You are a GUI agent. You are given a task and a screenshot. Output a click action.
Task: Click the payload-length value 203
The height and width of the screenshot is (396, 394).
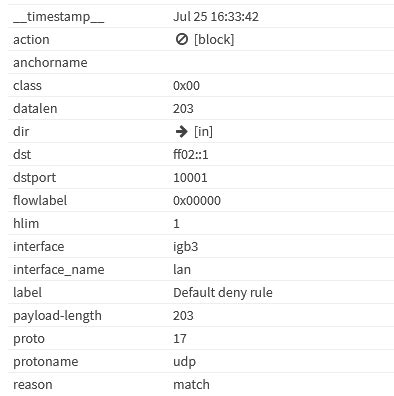[183, 316]
